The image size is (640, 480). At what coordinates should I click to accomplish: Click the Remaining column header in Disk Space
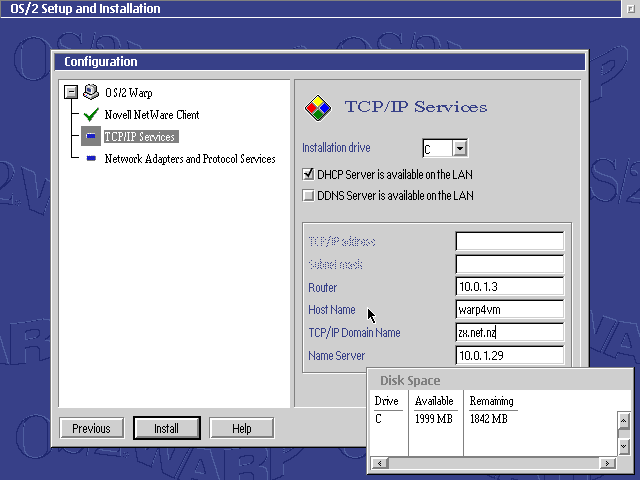[x=491, y=401]
